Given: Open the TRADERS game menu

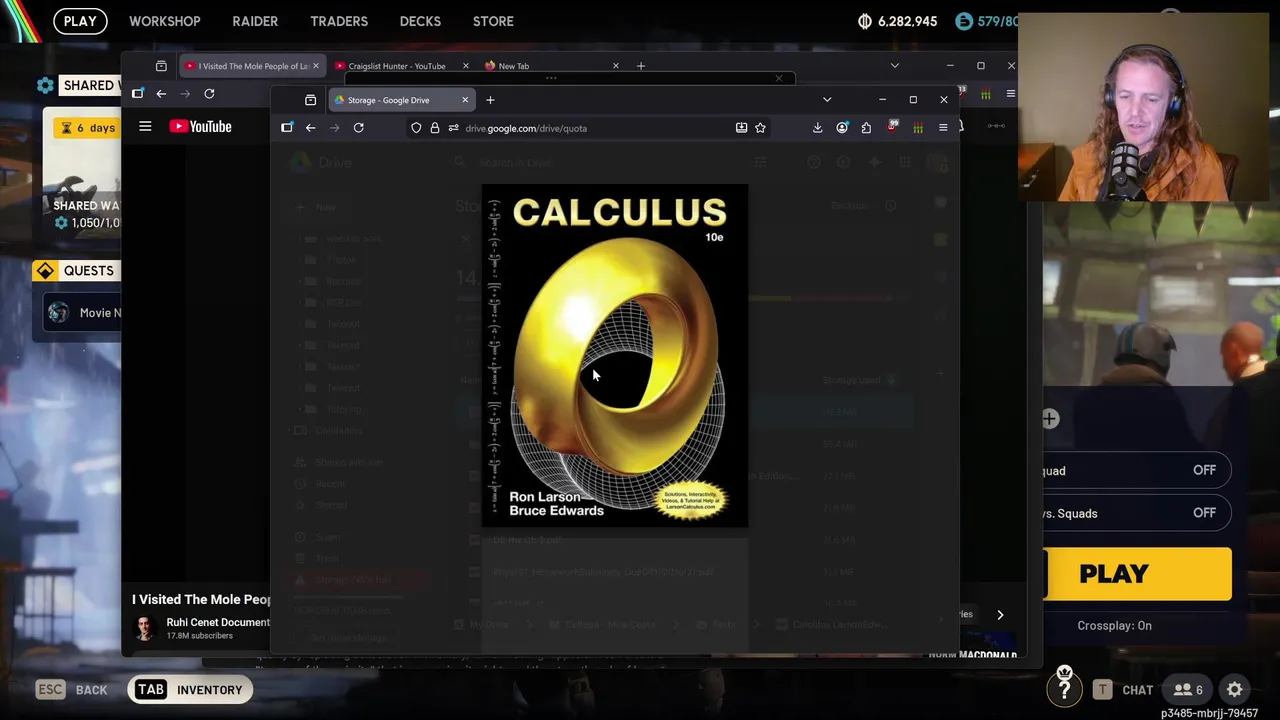Looking at the screenshot, I should point(339,21).
